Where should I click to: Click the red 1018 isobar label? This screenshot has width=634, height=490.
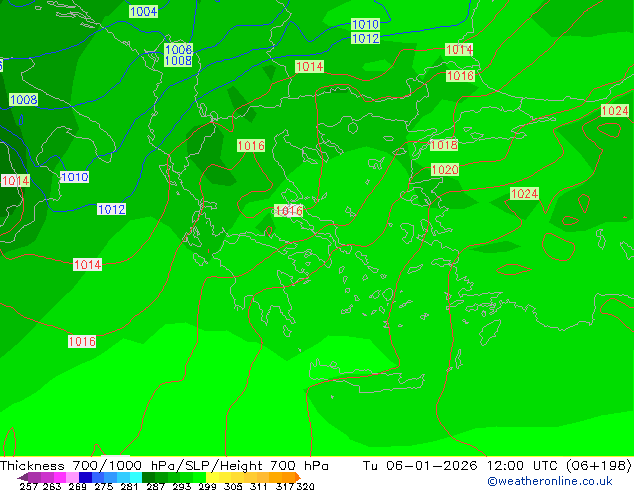click(x=444, y=145)
